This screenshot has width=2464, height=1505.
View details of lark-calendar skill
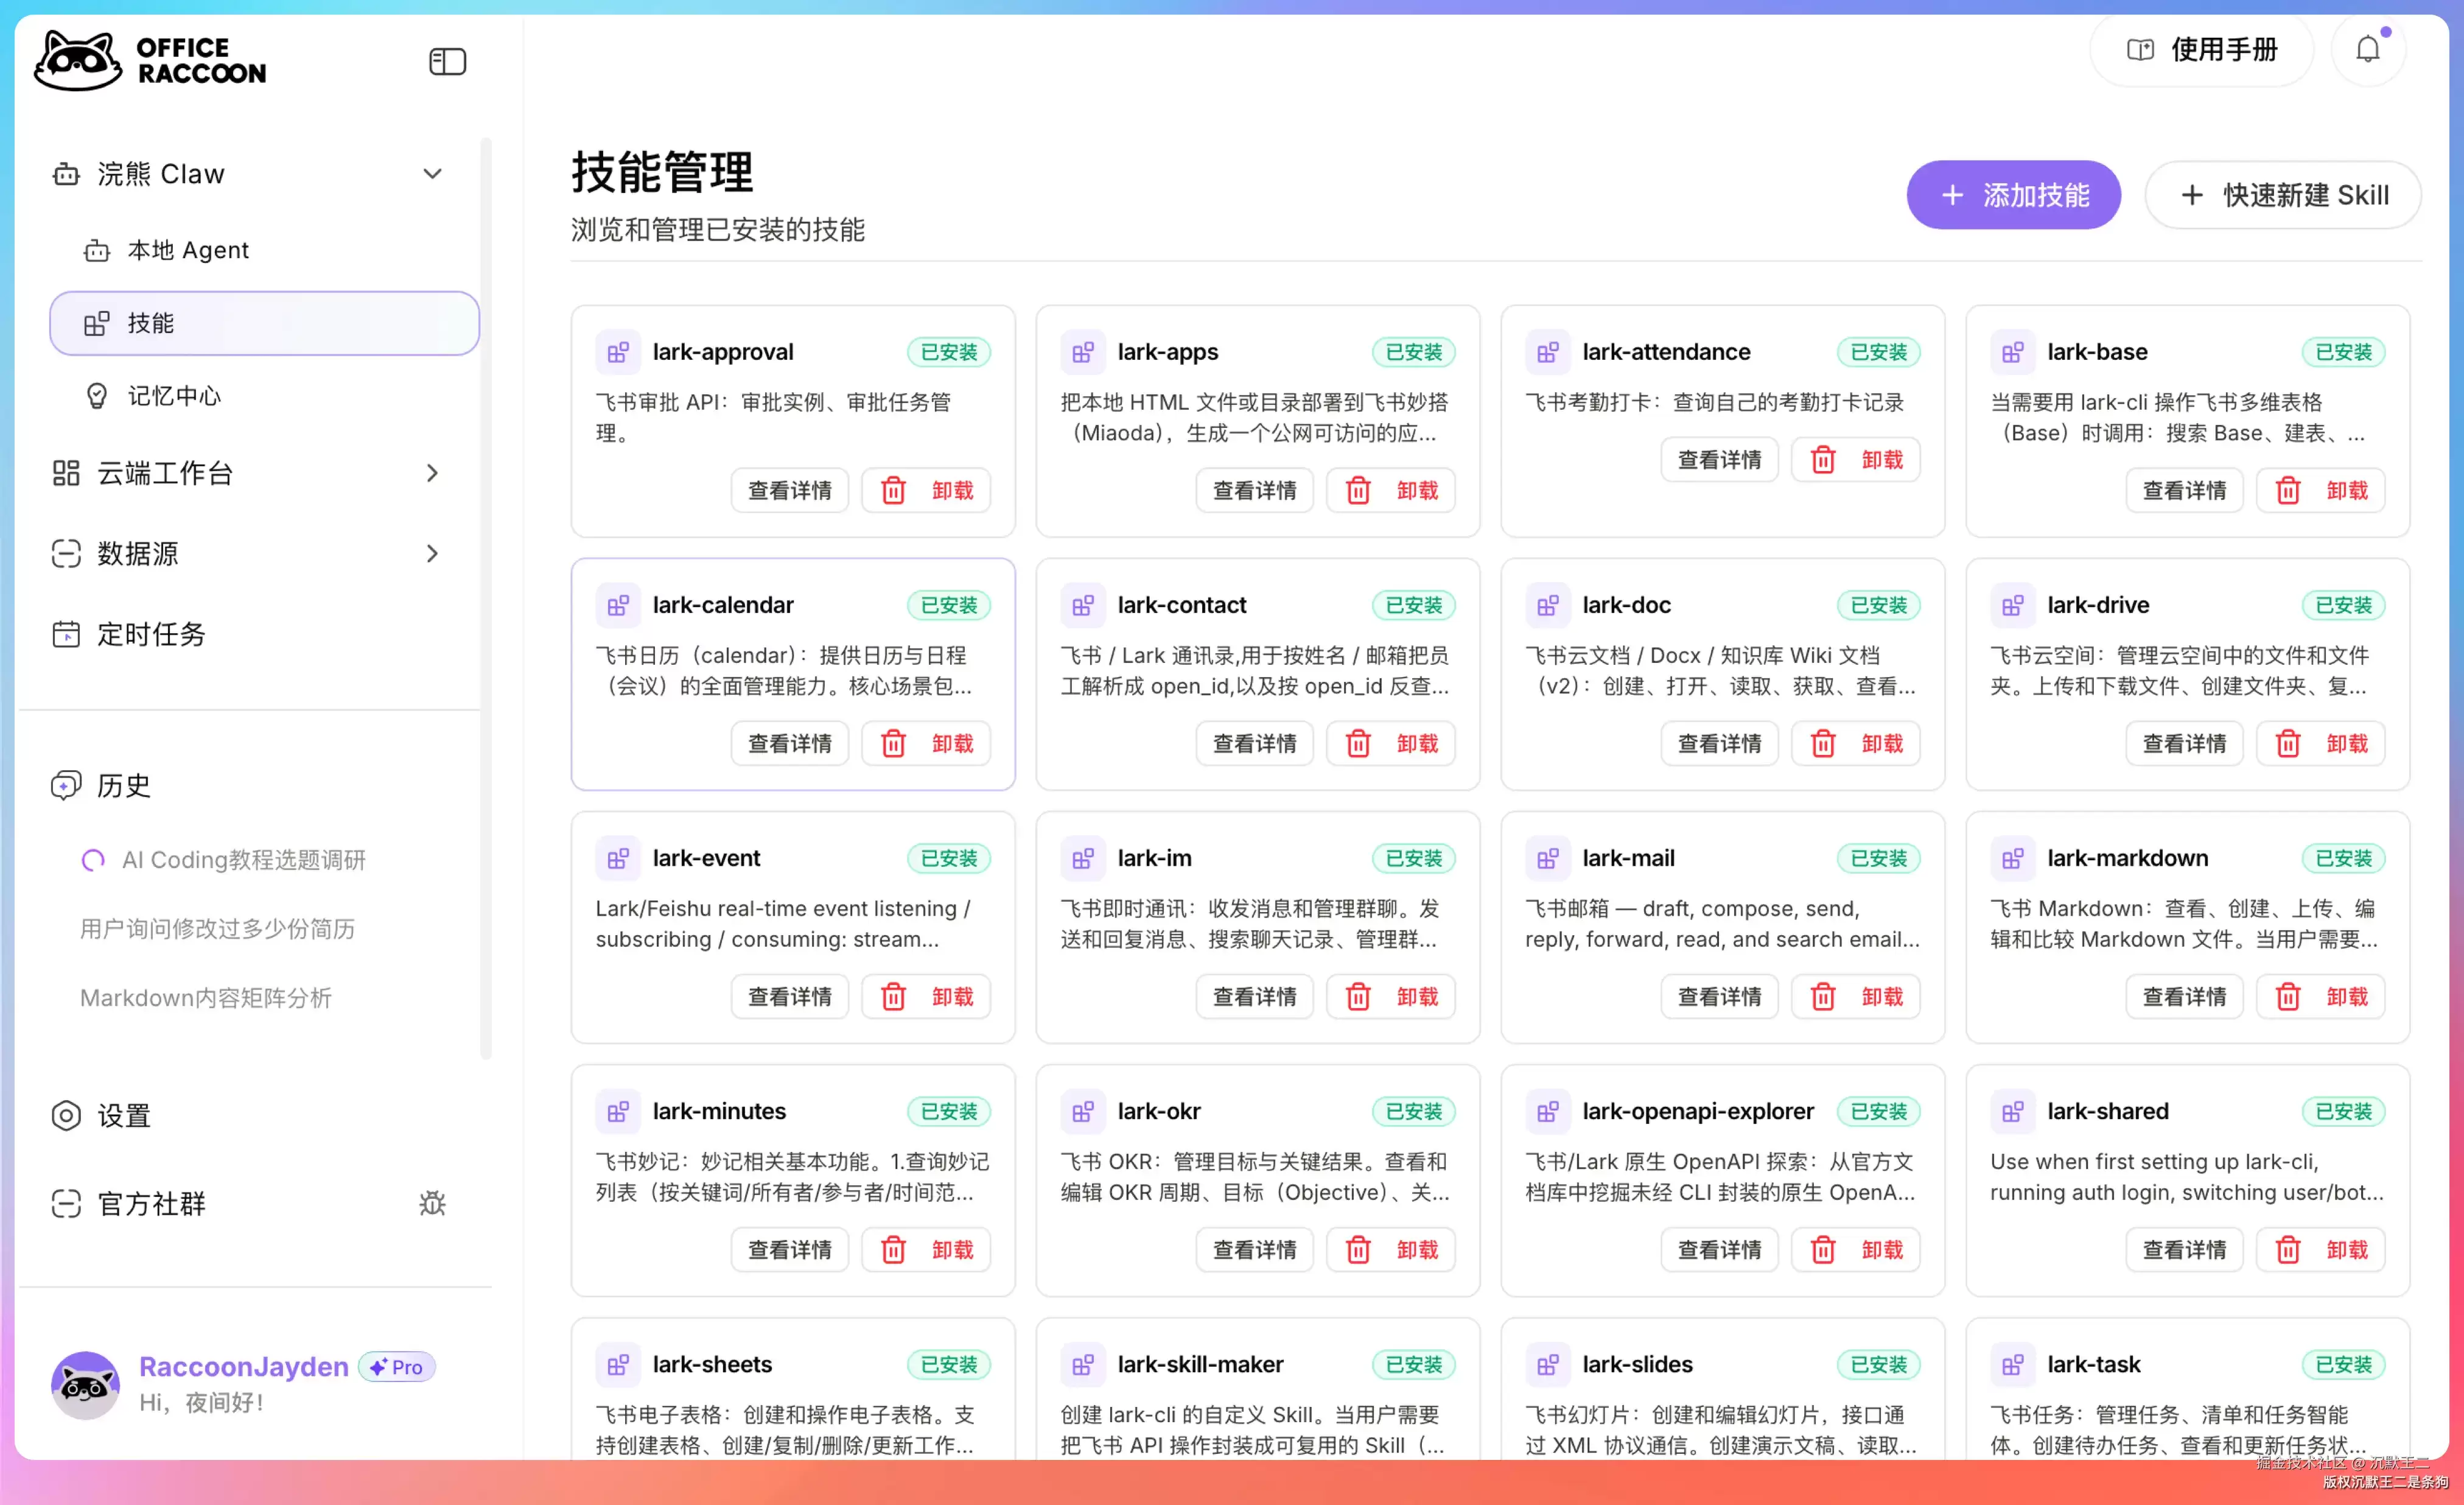coord(789,744)
